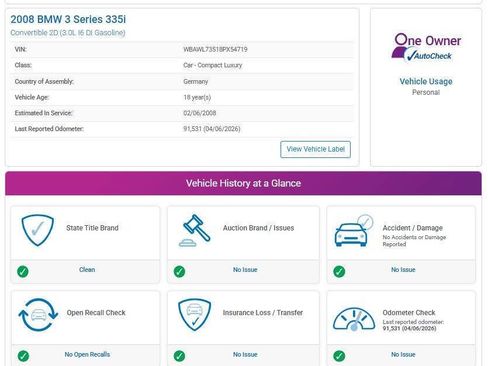
Task: Click green checkmark under Odometer Check
Action: click(x=339, y=356)
